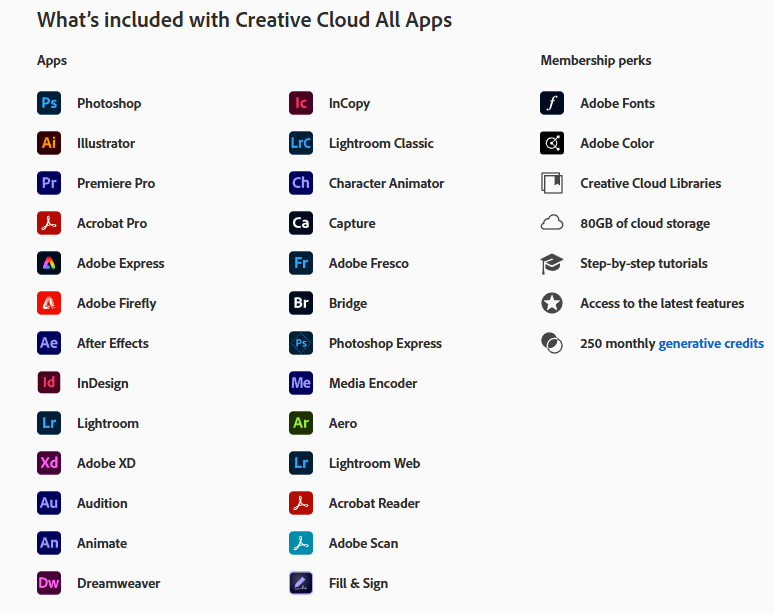774x613 pixels.
Task: Open the Media Encoder Me icon
Action: point(301,383)
